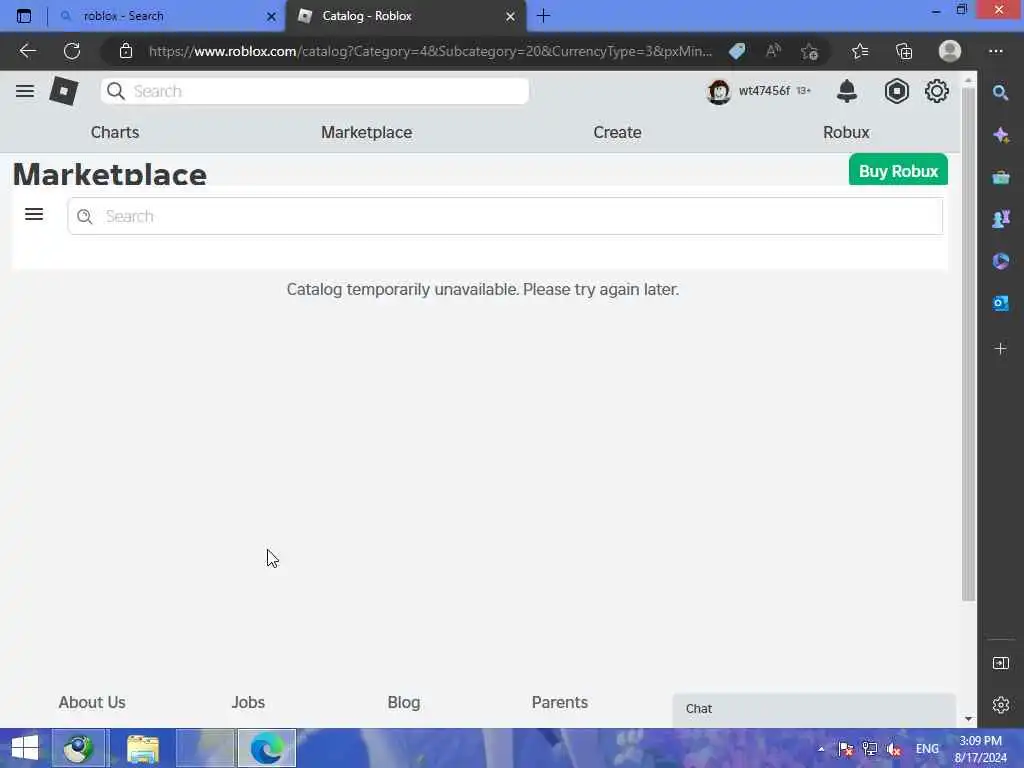Click the Roblox logo home icon

[64, 91]
